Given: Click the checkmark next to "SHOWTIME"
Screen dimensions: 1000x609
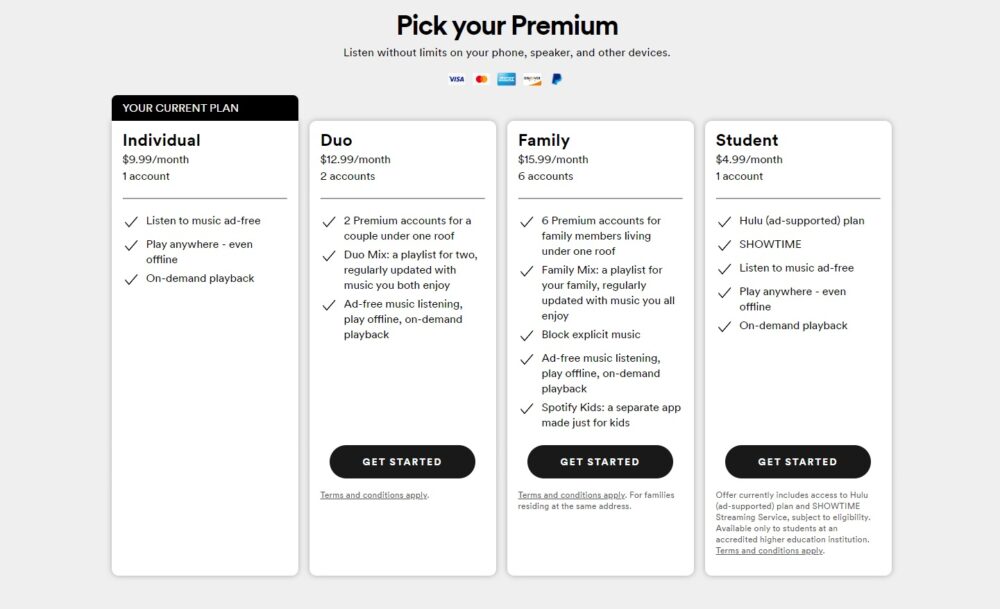Looking at the screenshot, I should point(725,244).
